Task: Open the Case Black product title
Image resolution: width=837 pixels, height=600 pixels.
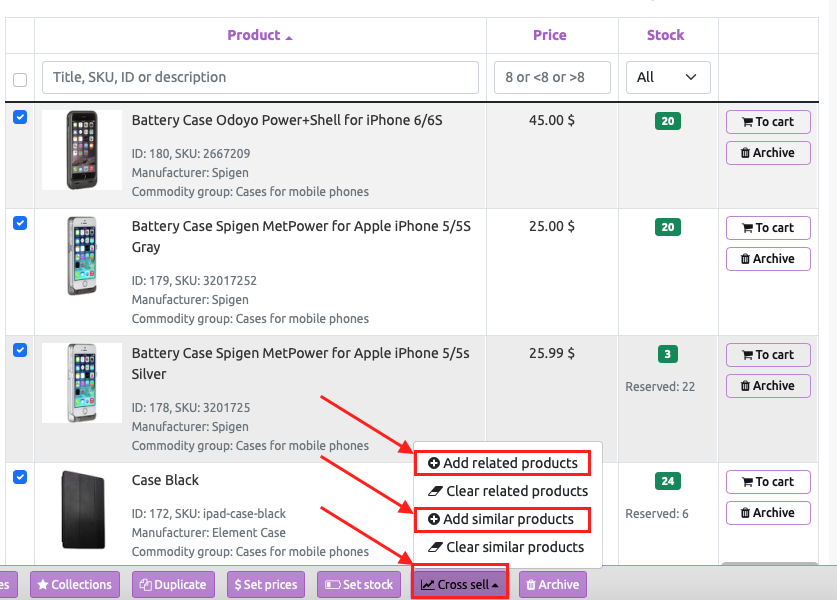Action: [165, 480]
